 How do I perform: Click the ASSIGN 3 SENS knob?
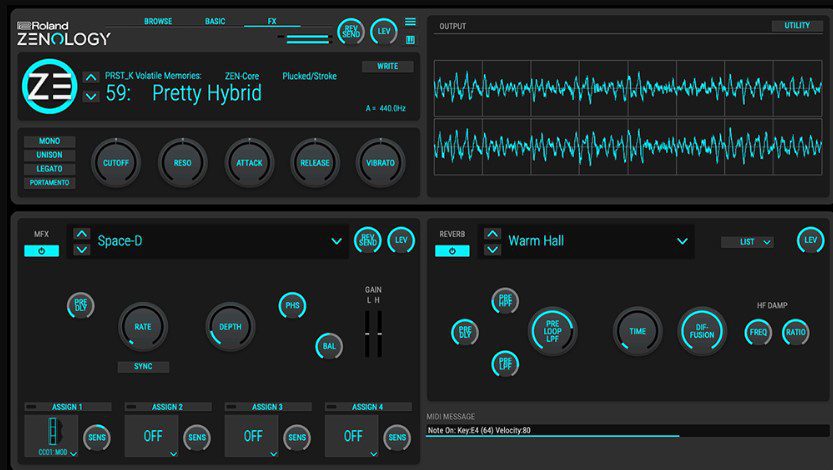point(297,438)
